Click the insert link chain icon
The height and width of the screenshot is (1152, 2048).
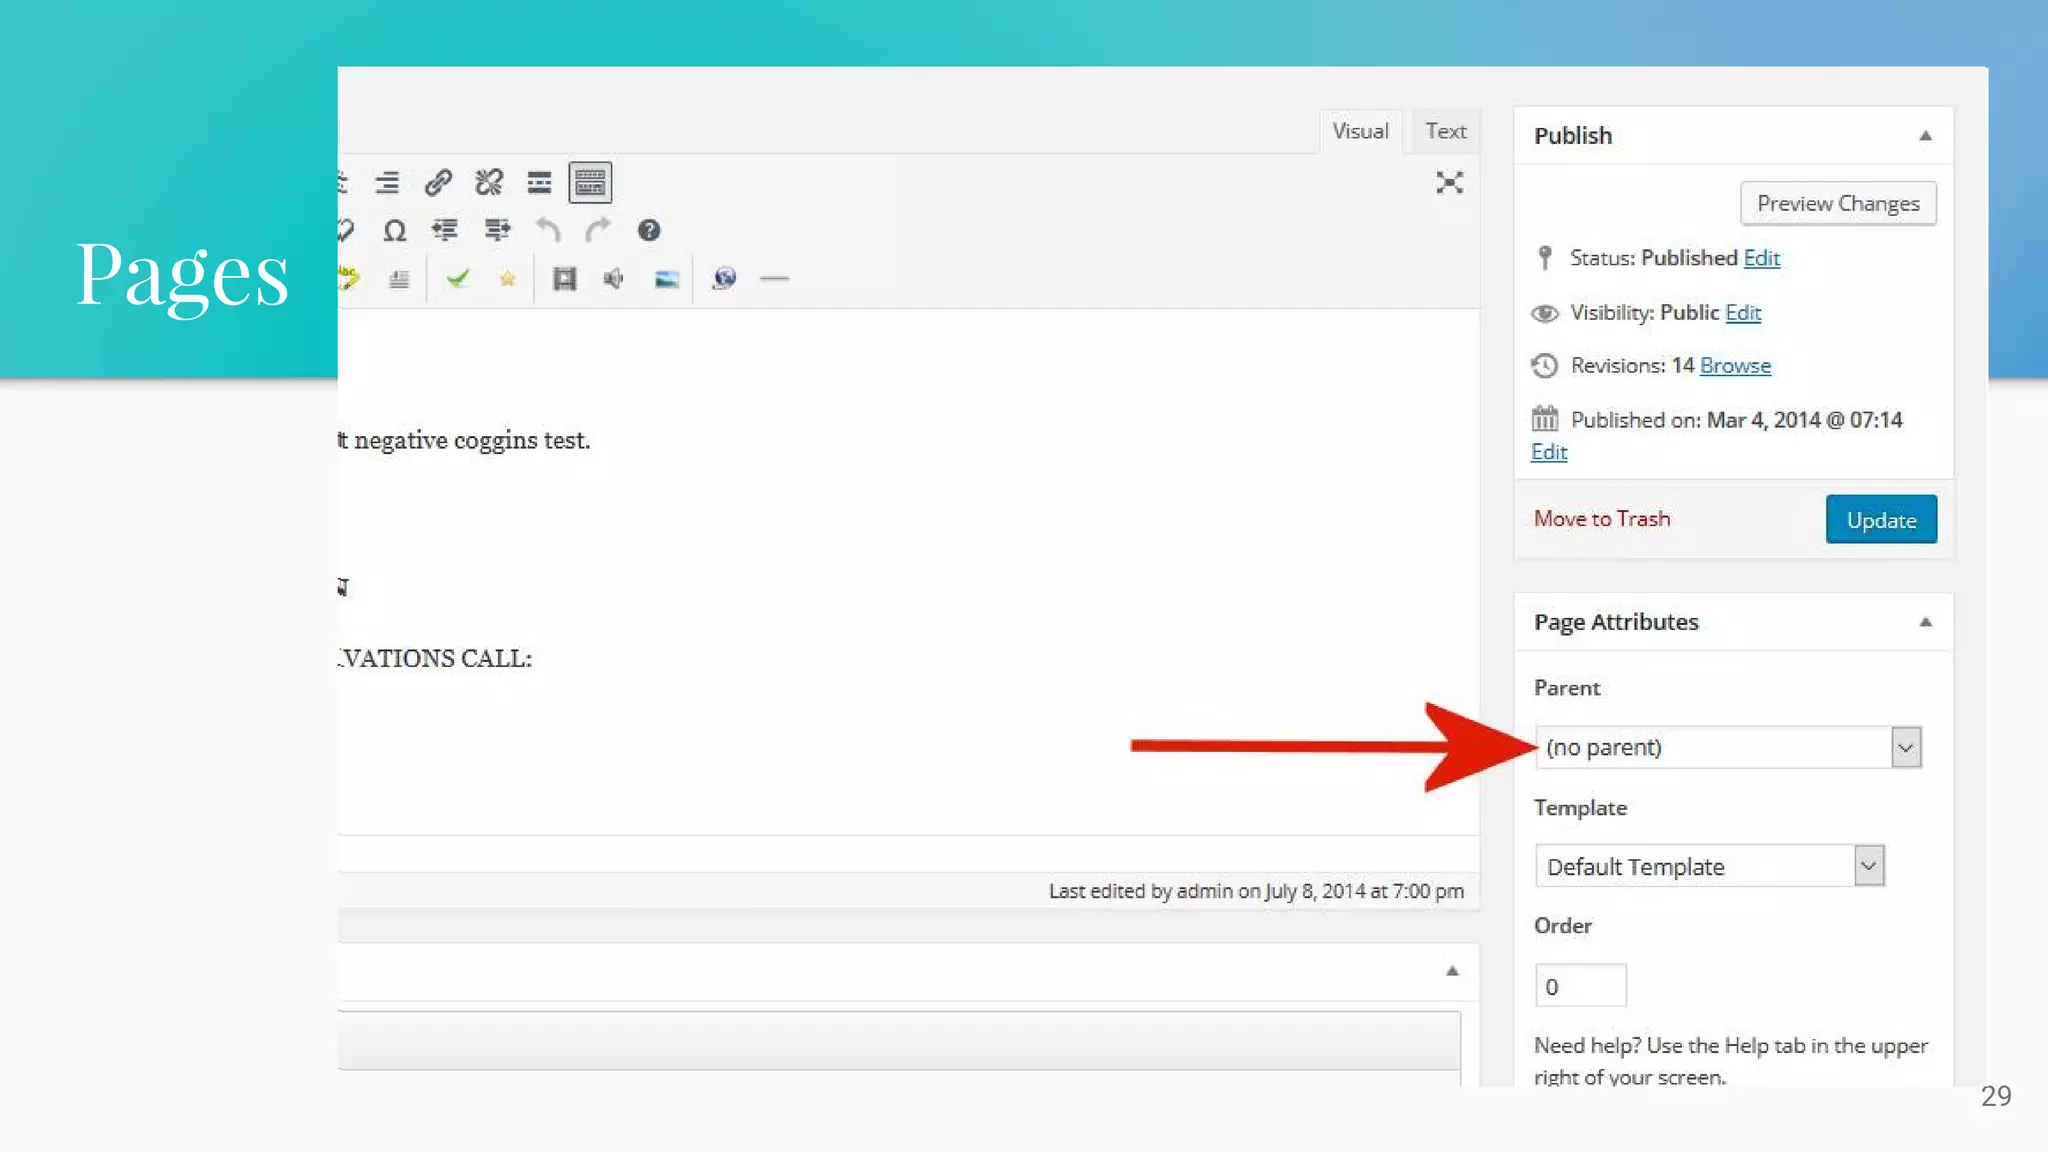[x=438, y=182]
